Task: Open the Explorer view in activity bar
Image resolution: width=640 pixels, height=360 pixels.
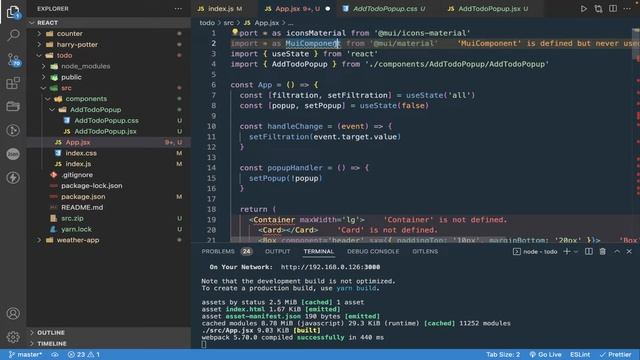Action: [x=13, y=12]
